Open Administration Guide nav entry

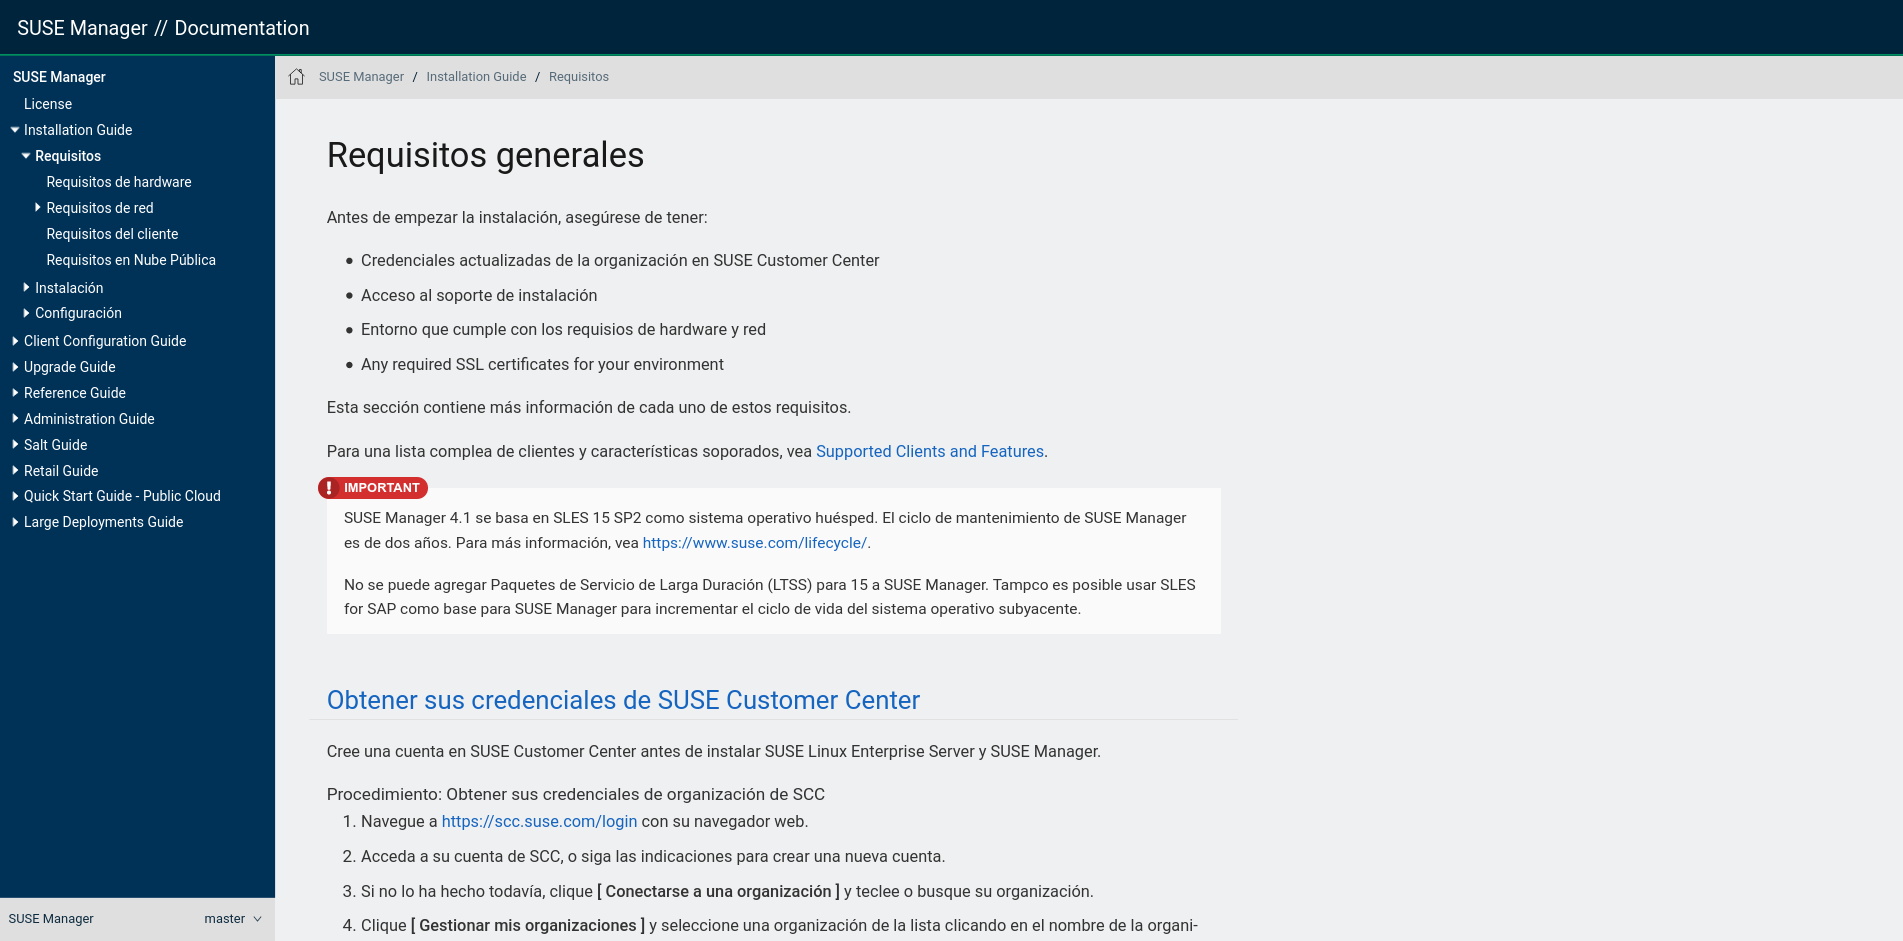pos(89,419)
